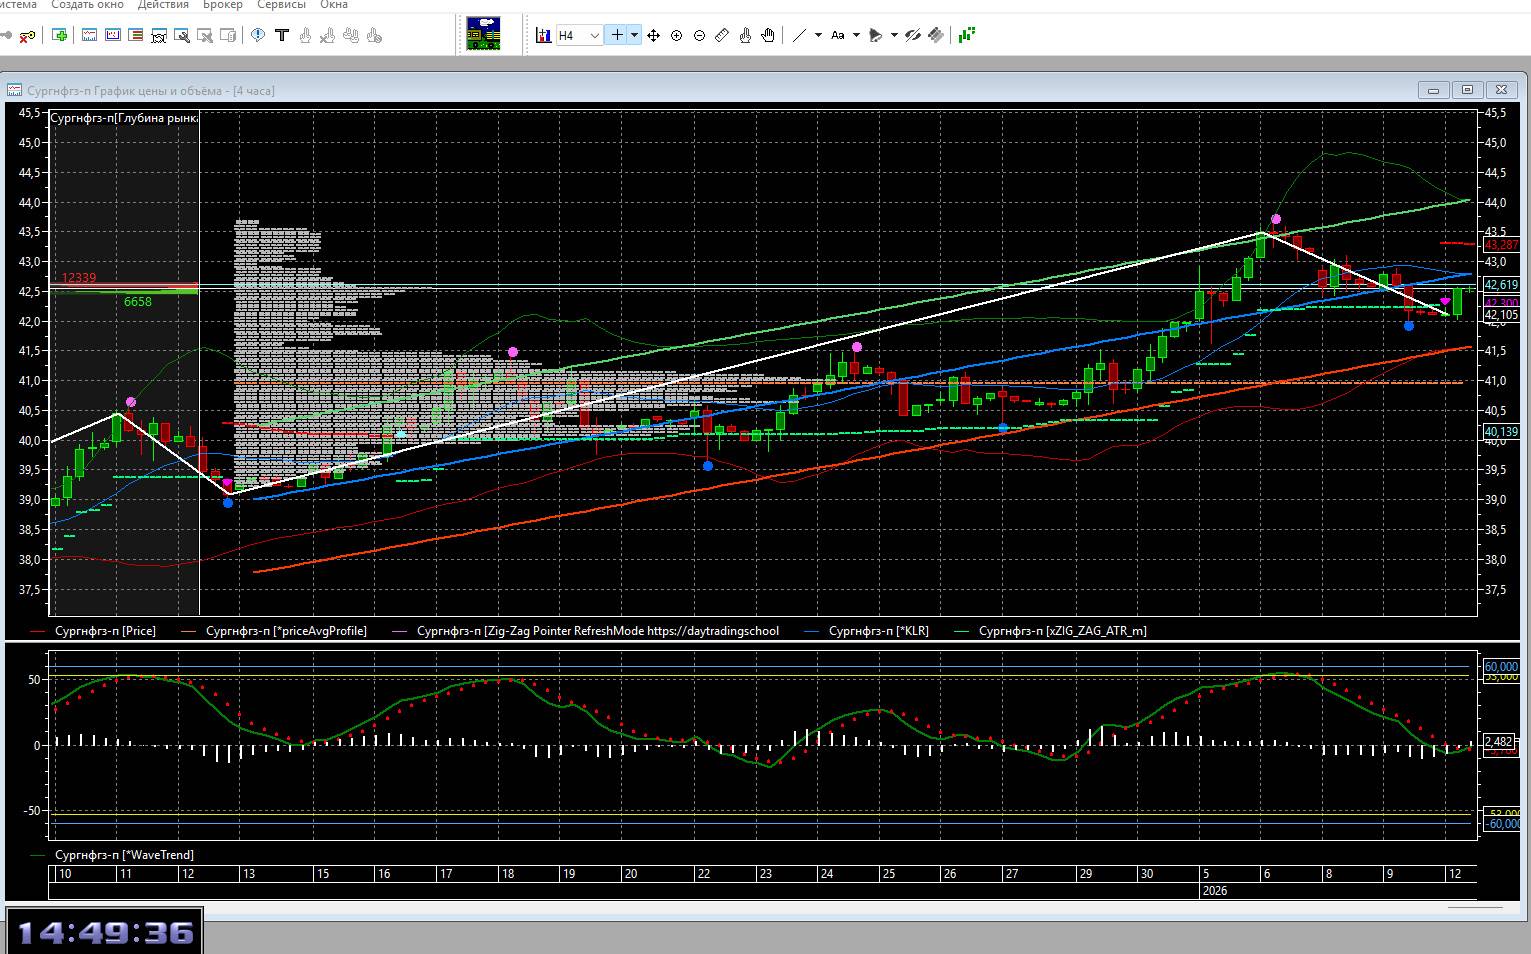Open the Брокер menu
Screen dimensions: 1531x954
pyautogui.click(x=222, y=5)
